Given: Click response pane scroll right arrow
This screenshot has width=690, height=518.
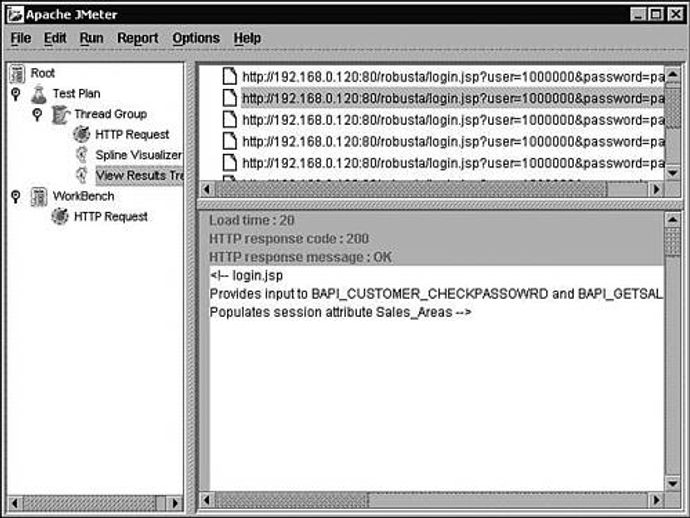Looking at the screenshot, I should (657, 500).
